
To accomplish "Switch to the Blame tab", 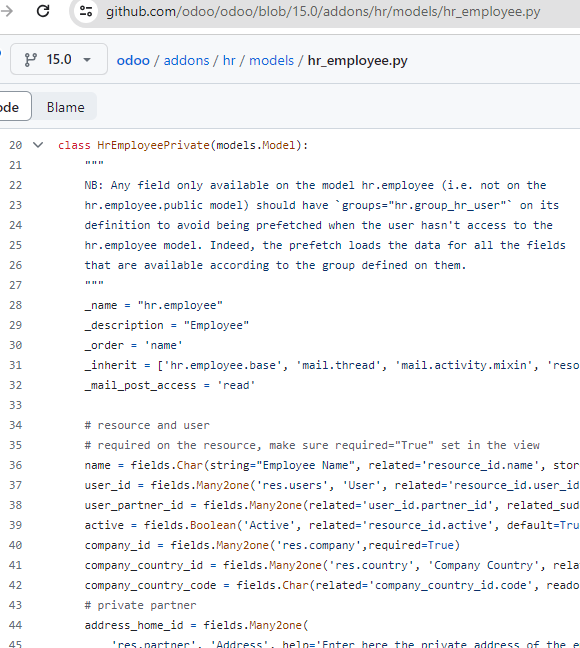I will [65, 107].
